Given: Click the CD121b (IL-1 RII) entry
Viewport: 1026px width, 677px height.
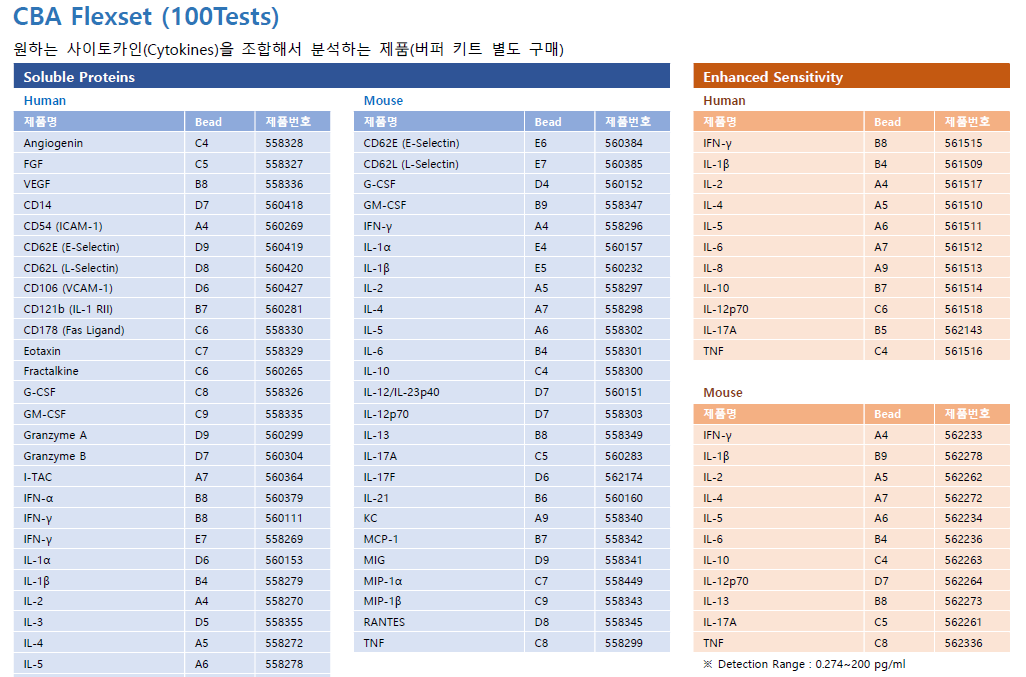Looking at the screenshot, I should coord(68,309).
